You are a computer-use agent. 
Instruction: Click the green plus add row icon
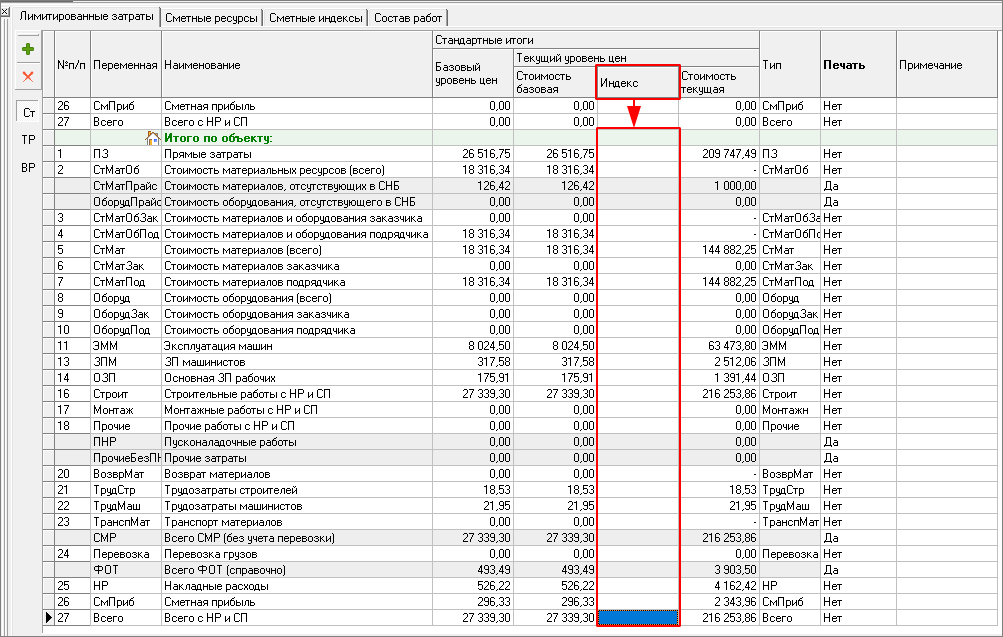click(28, 49)
